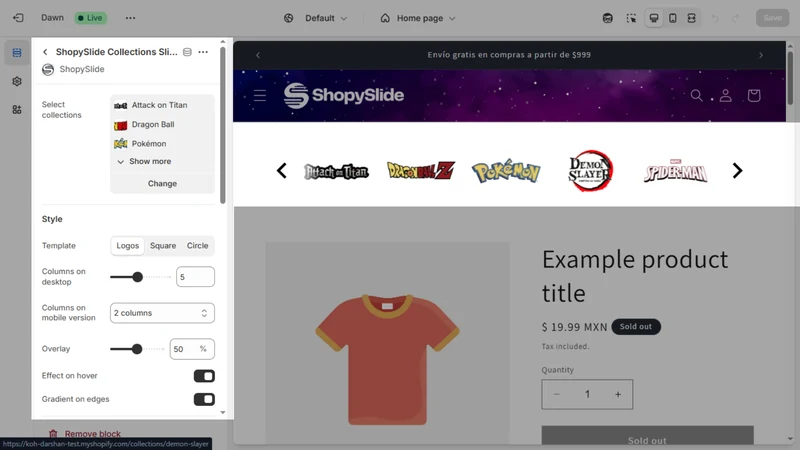The width and height of the screenshot is (800, 450).
Task: Click the slider next arrow
Action: click(x=737, y=170)
